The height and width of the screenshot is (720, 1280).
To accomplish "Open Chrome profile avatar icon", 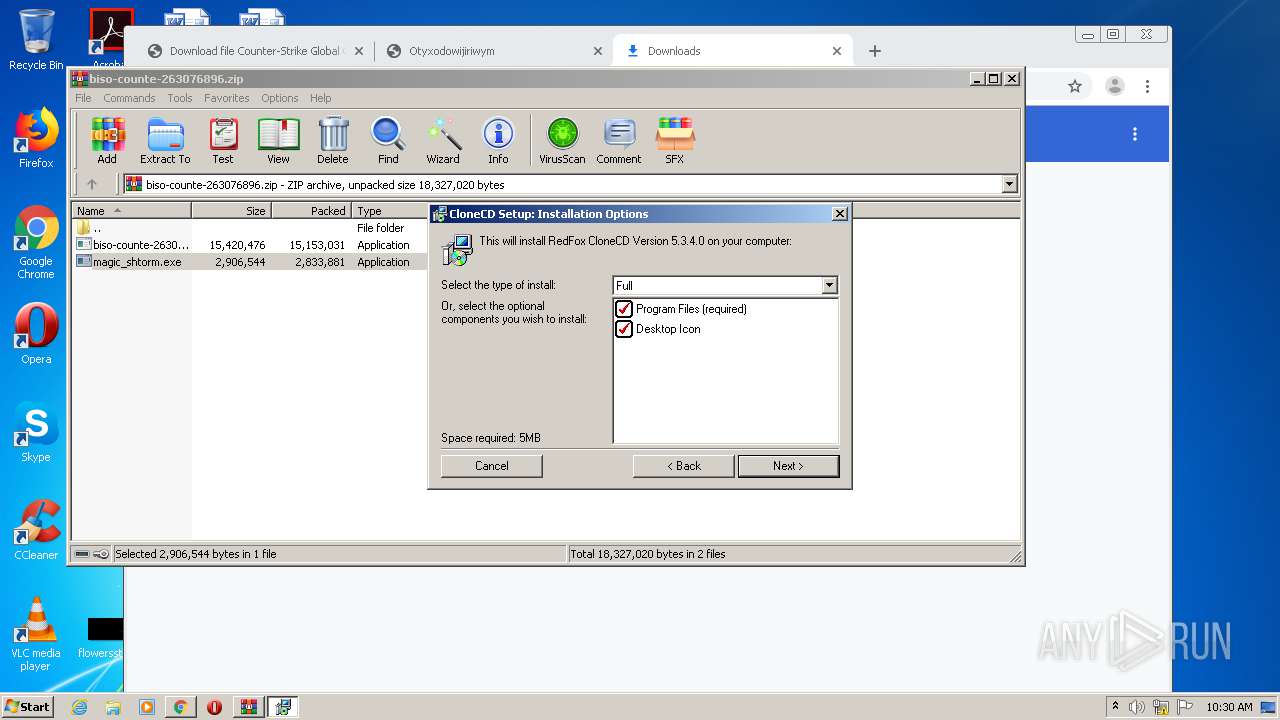I will [1114, 86].
